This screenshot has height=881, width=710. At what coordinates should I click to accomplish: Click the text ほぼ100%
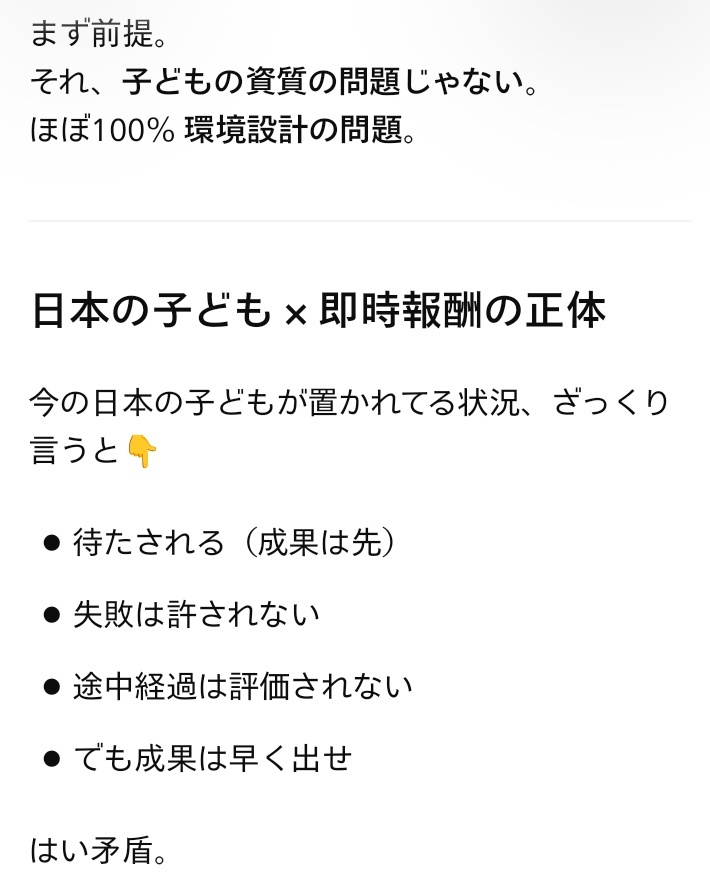coord(104,130)
